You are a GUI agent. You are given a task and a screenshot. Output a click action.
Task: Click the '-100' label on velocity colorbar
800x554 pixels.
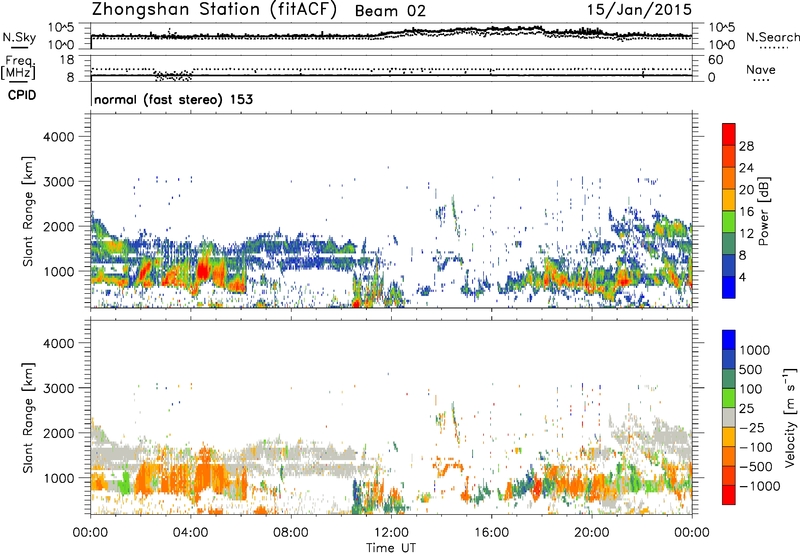(756, 447)
